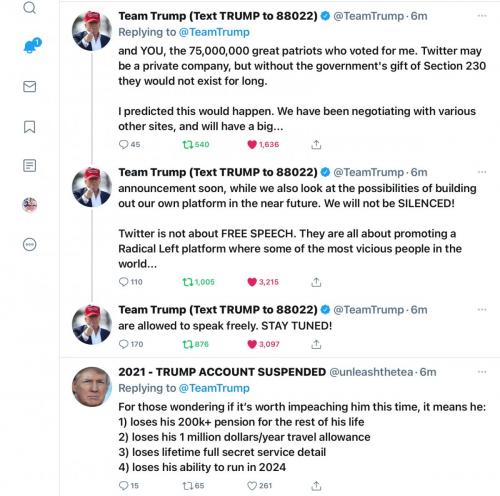Open the search explore icon in sidebar
Image resolution: width=500 pixels, height=496 pixels.
pos(30,7)
